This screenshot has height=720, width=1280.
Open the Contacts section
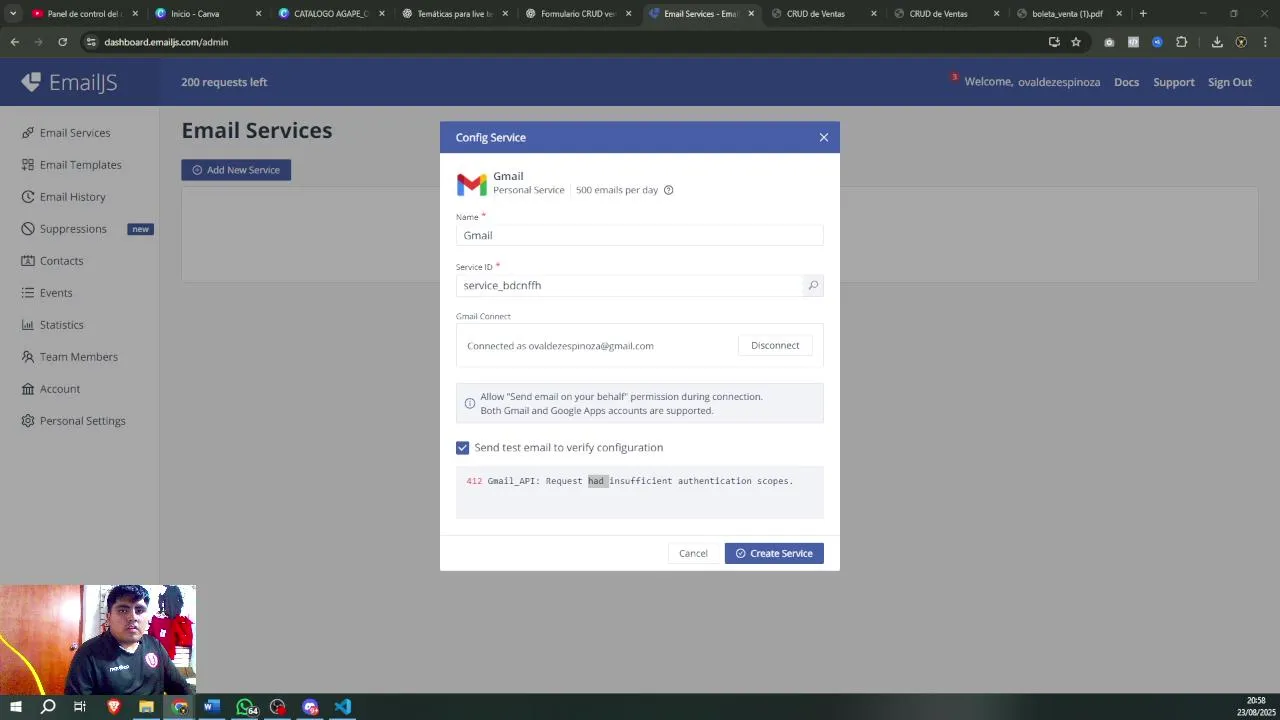click(x=53, y=261)
